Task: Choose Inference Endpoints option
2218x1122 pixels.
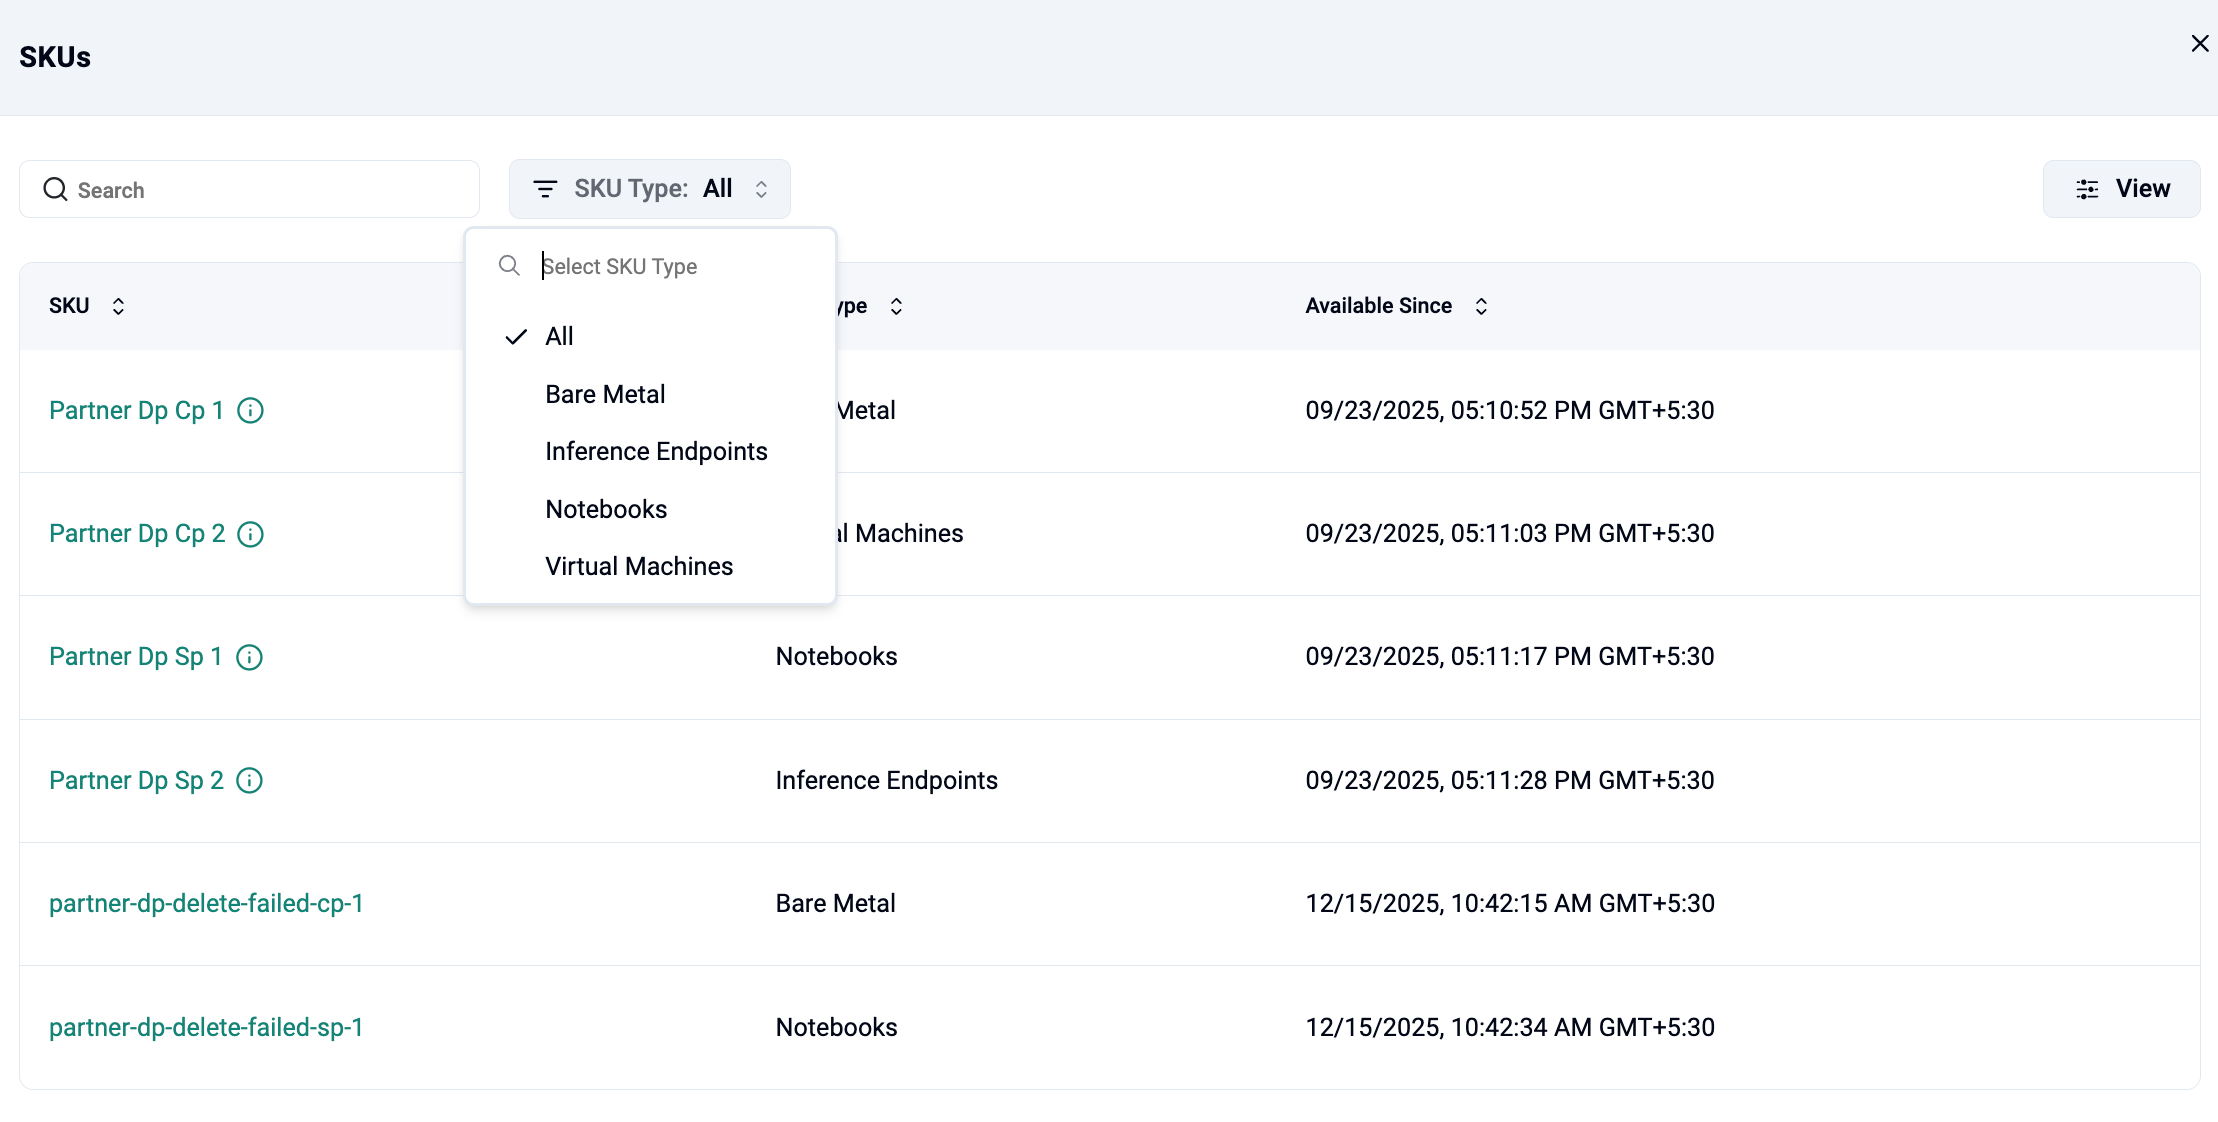Action: 656,451
